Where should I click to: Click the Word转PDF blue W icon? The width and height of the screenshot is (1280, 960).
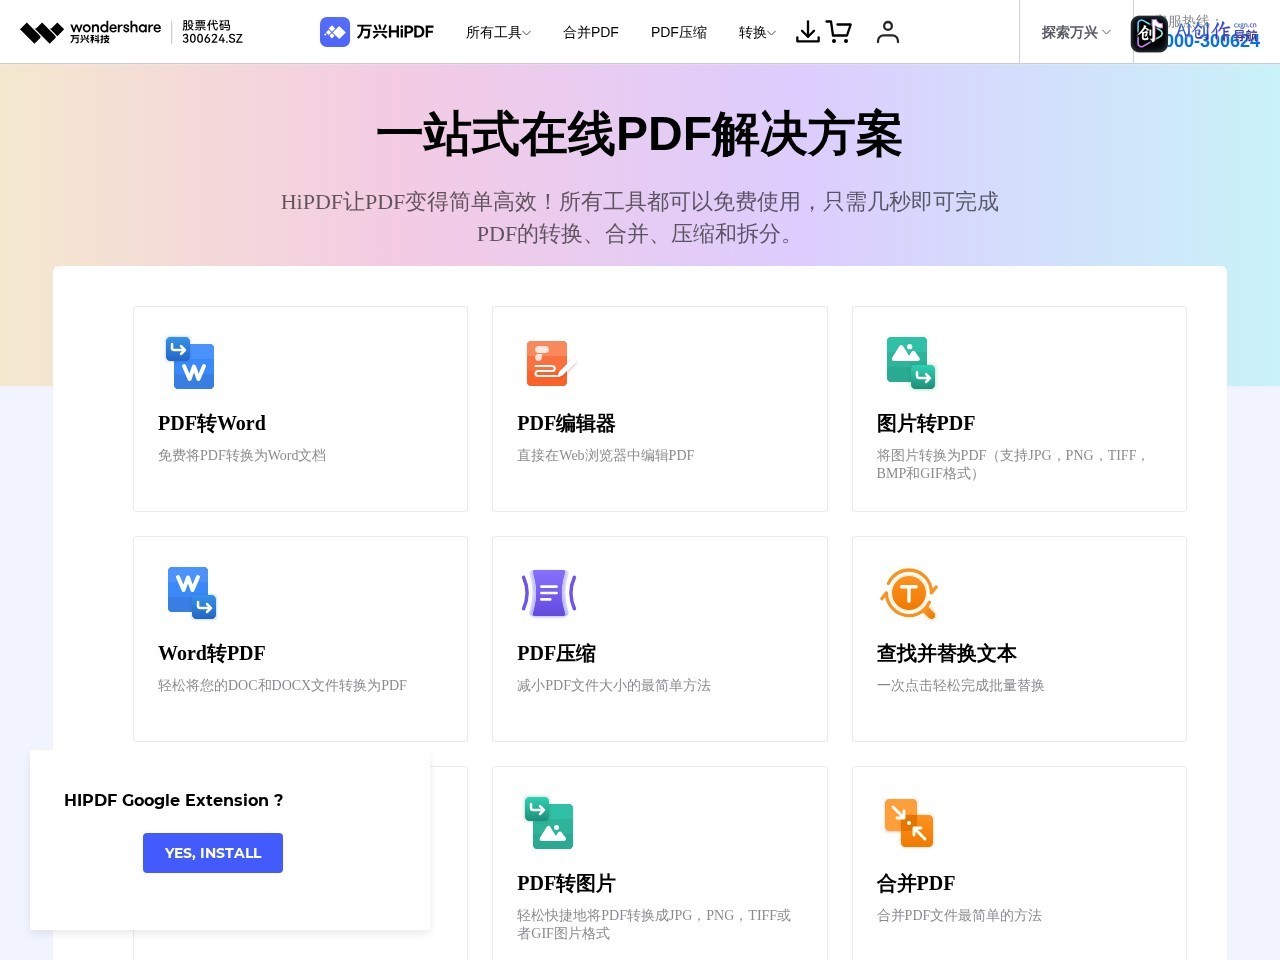[x=192, y=593]
